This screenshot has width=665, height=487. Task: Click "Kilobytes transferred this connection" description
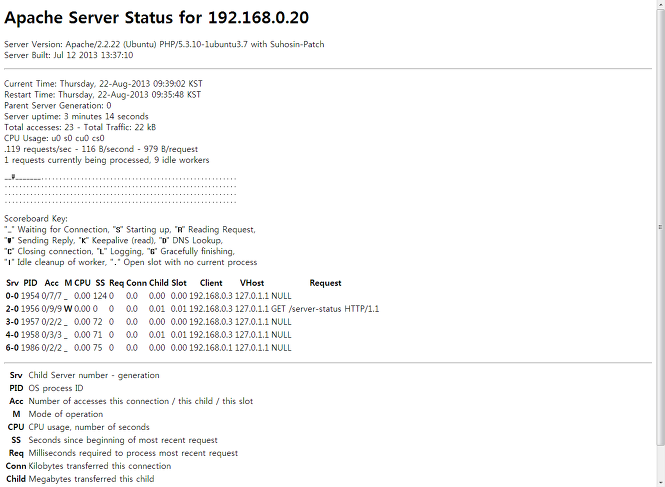click(x=100, y=466)
